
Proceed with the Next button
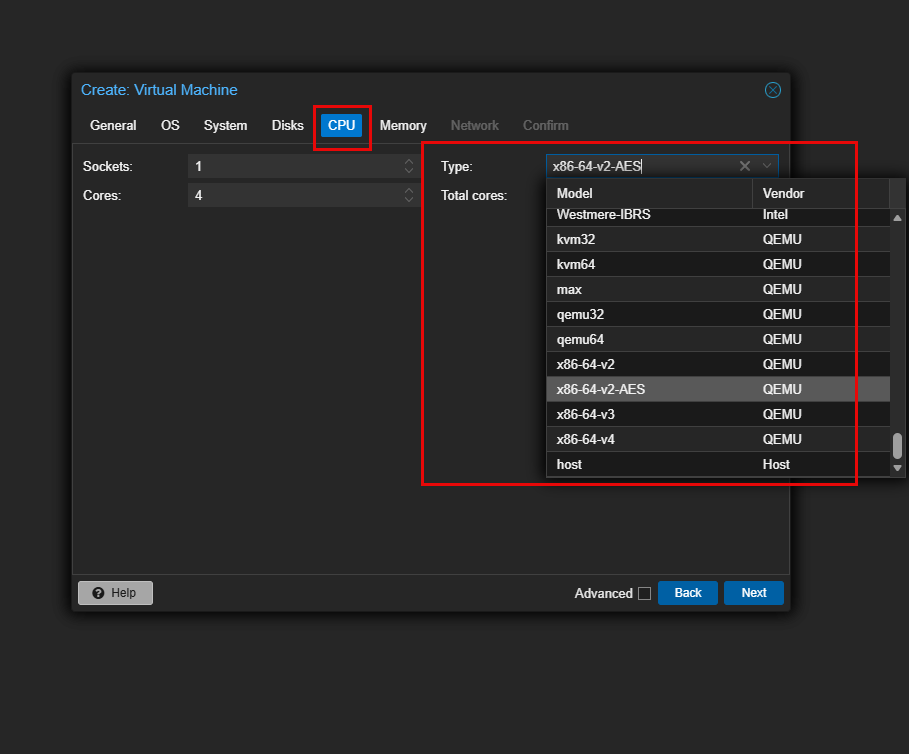pyautogui.click(x=754, y=593)
